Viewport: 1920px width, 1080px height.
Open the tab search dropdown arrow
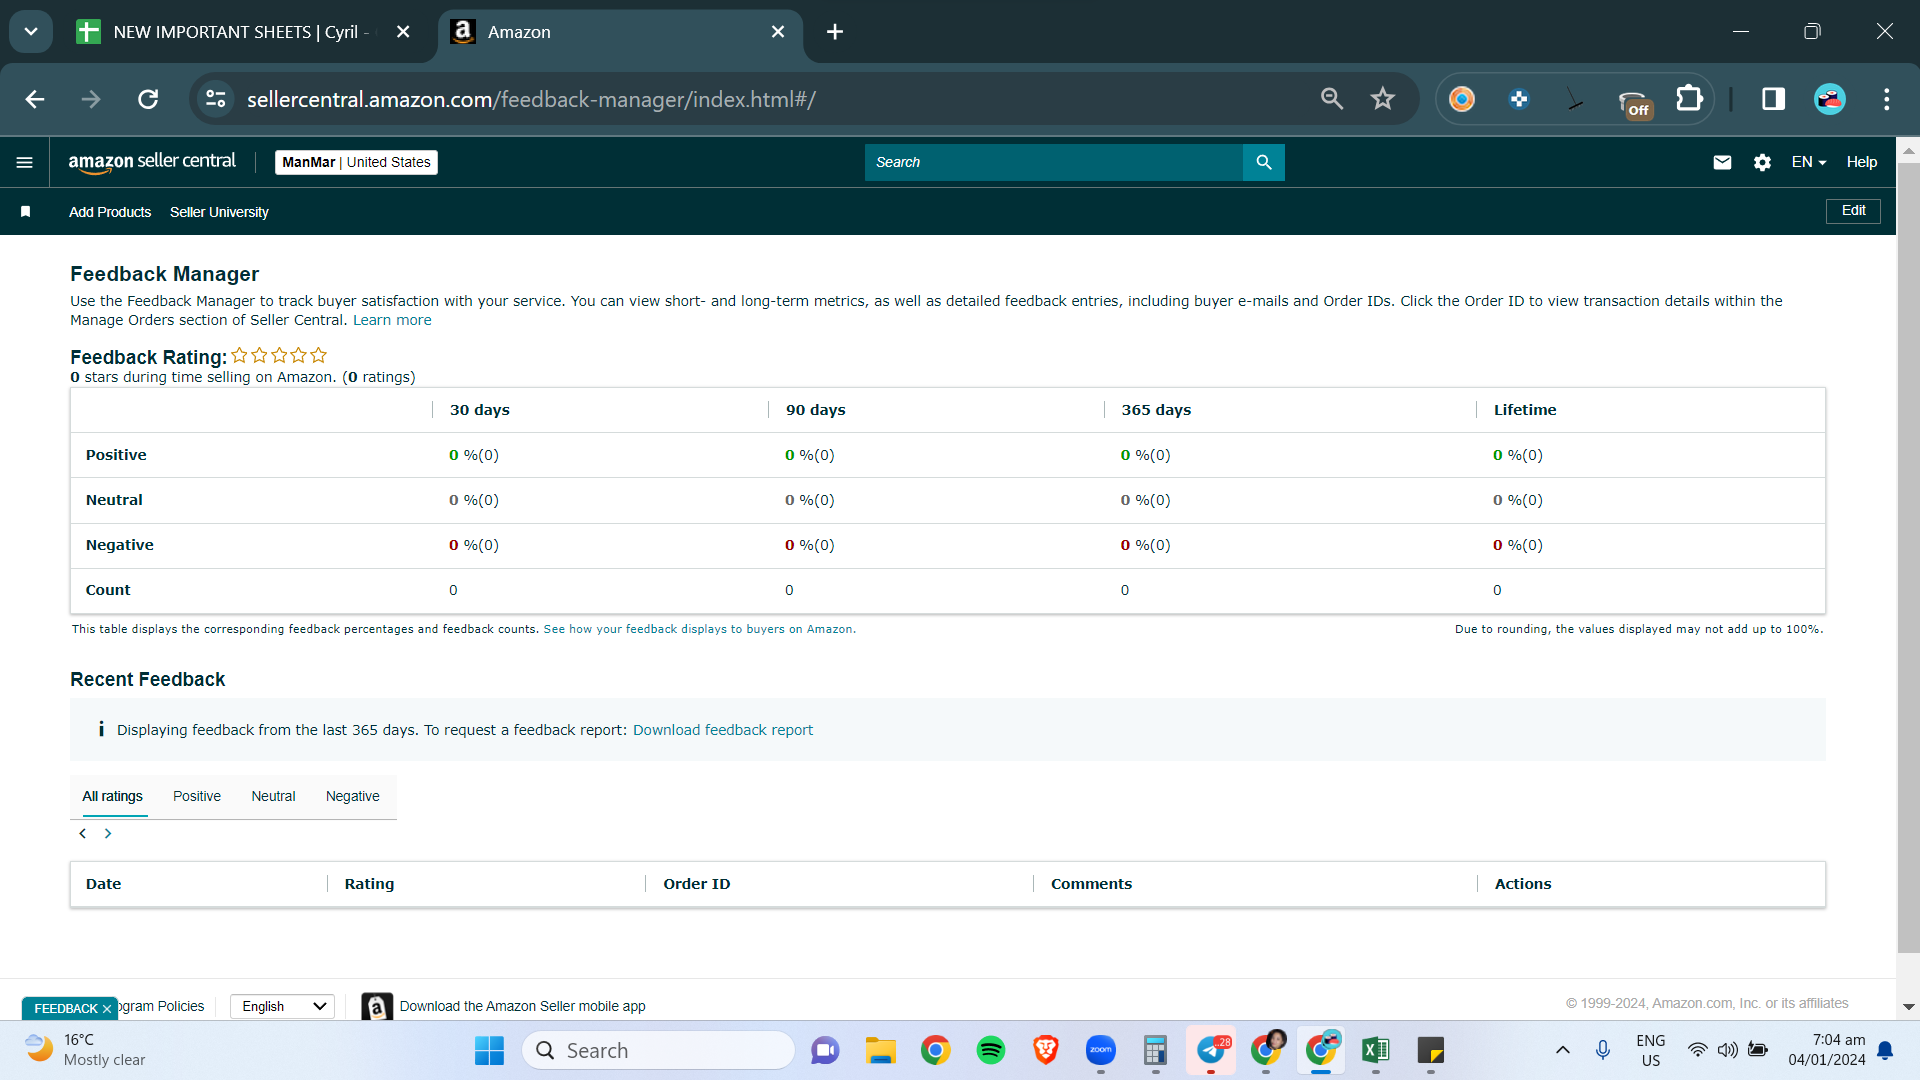(x=31, y=32)
